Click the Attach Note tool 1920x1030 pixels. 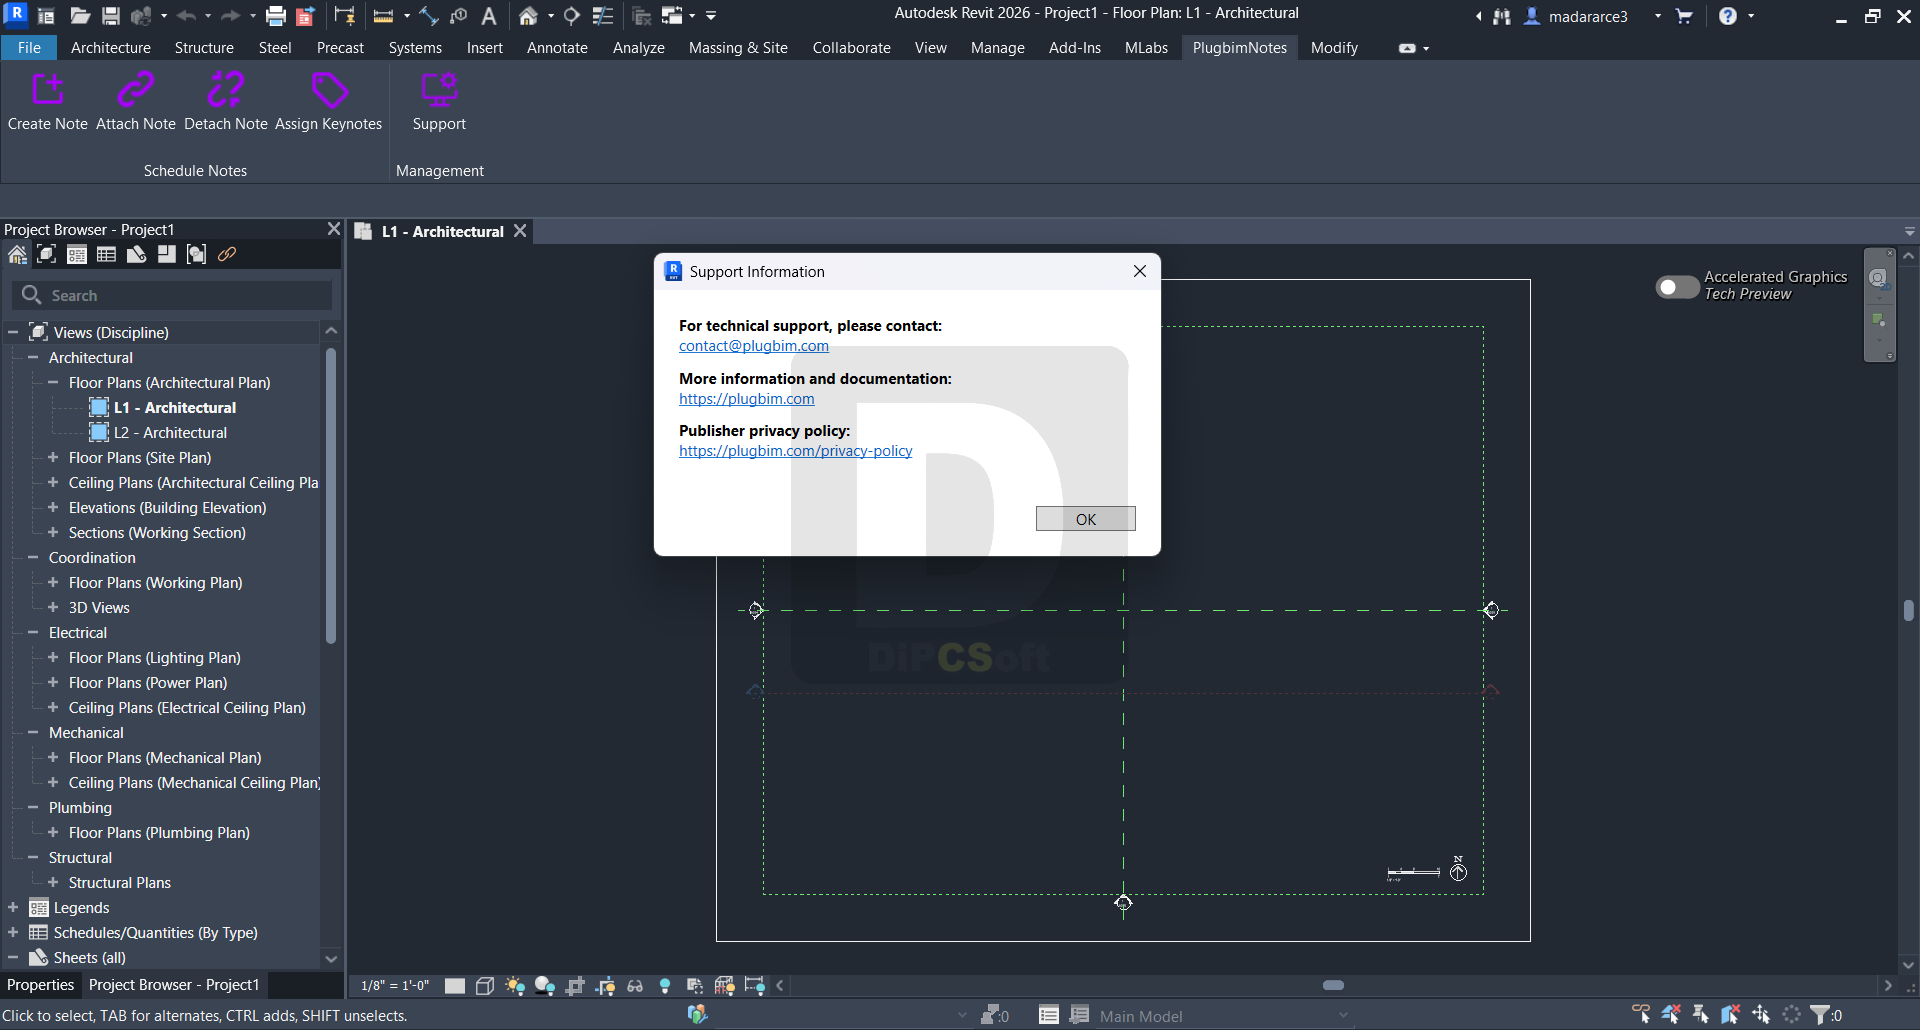click(136, 101)
